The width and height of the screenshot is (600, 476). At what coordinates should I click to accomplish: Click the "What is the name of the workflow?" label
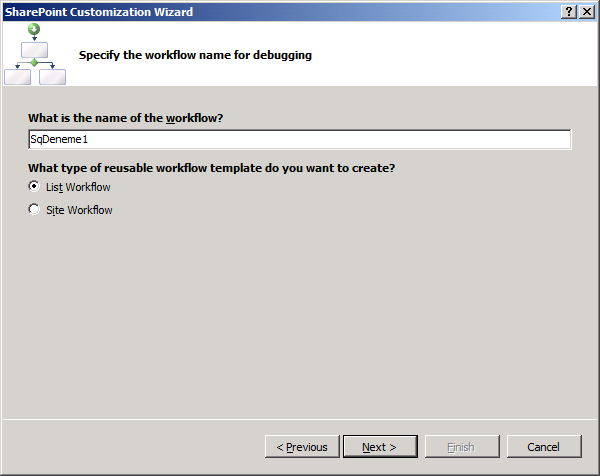point(125,118)
